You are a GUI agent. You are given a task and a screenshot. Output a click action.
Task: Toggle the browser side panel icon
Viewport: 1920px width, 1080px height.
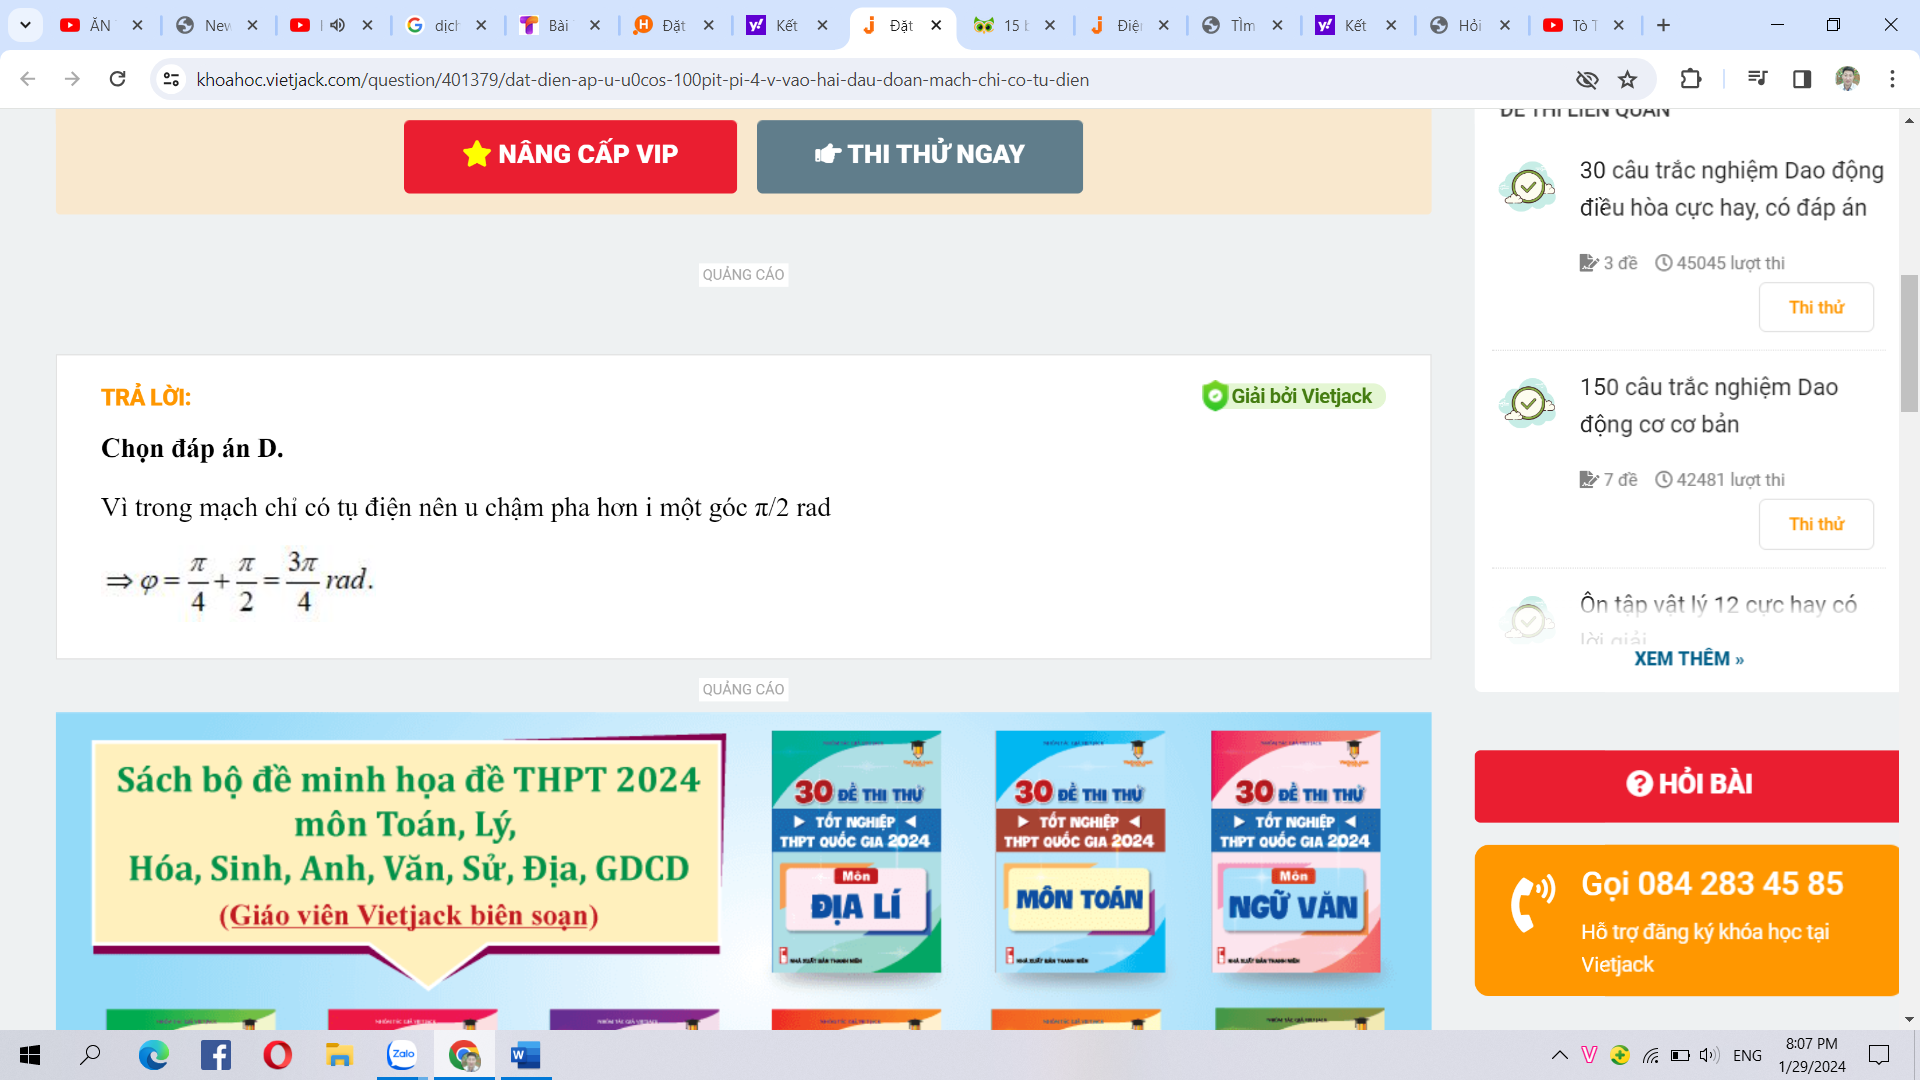click(1802, 79)
